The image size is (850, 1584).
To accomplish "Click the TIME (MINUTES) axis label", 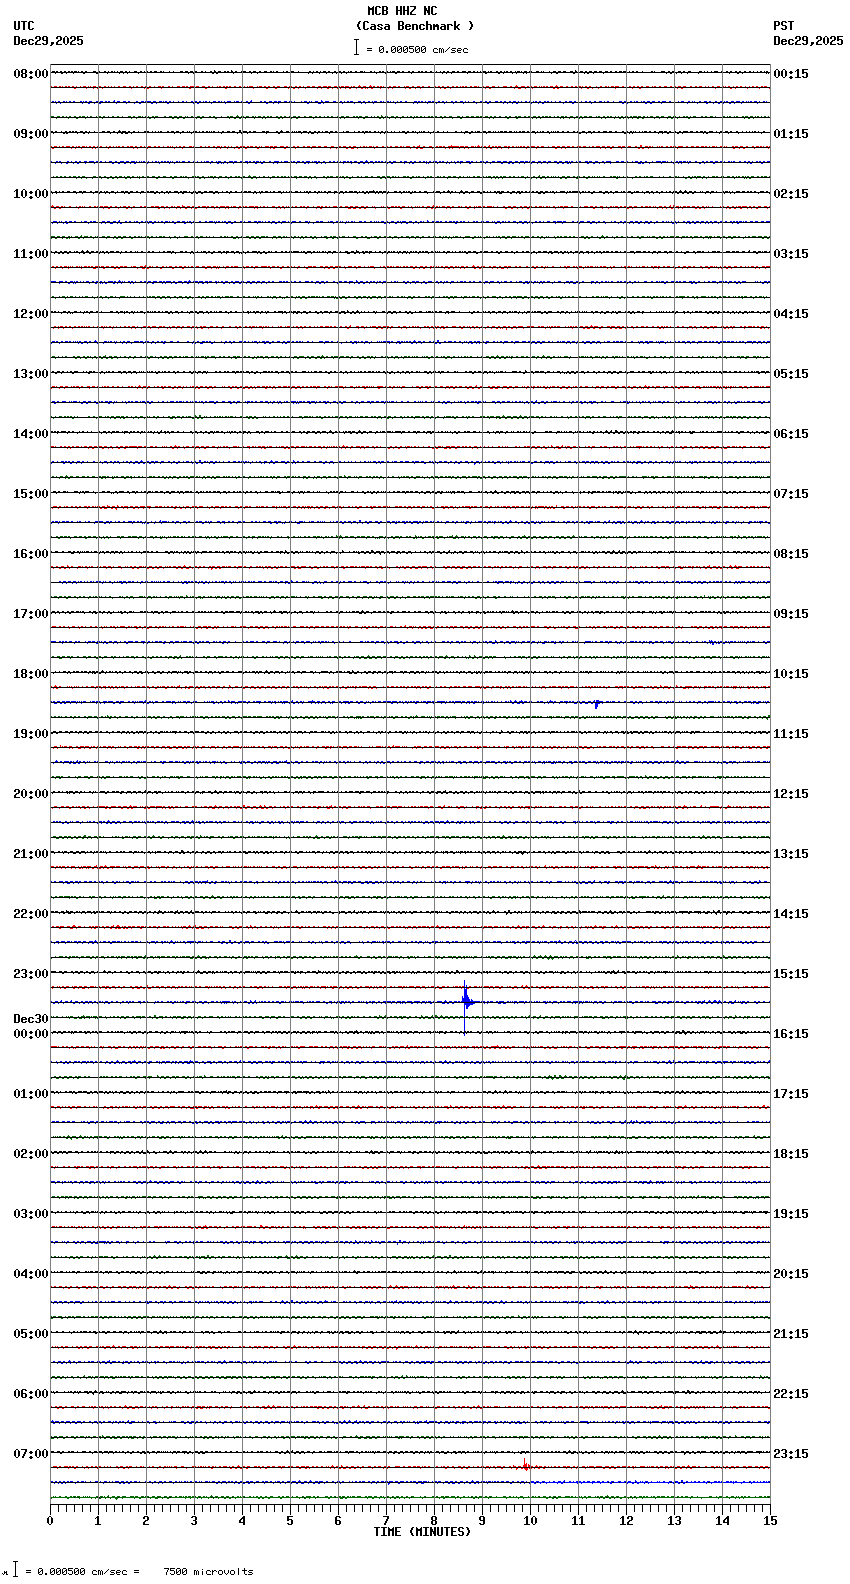I will pyautogui.click(x=422, y=1532).
